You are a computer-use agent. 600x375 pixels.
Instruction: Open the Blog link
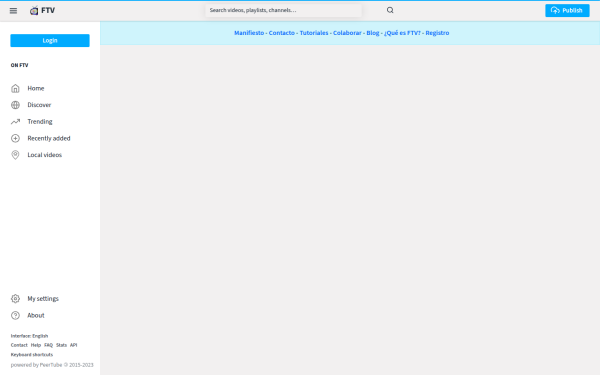[373, 33]
